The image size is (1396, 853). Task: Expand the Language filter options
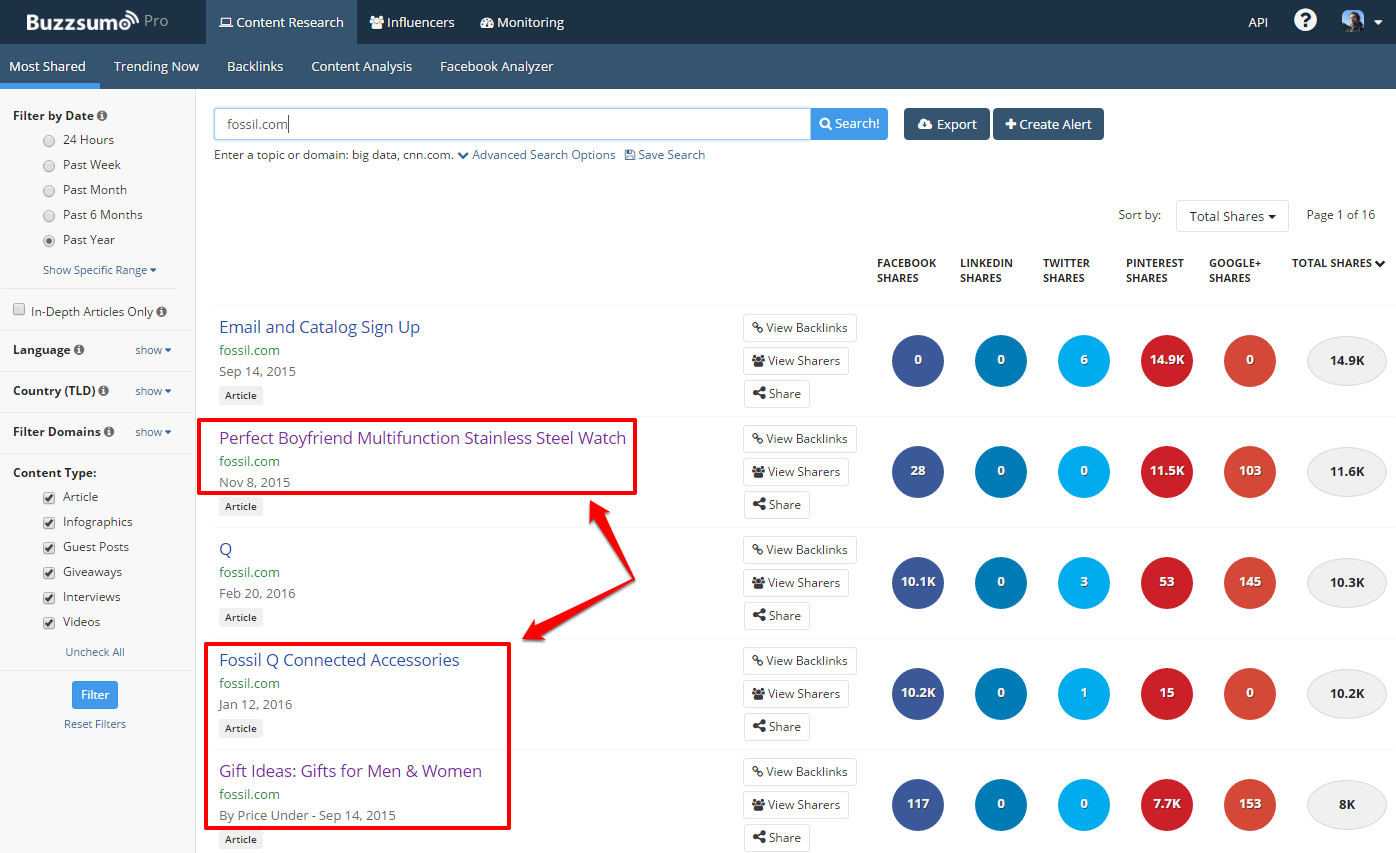[152, 349]
